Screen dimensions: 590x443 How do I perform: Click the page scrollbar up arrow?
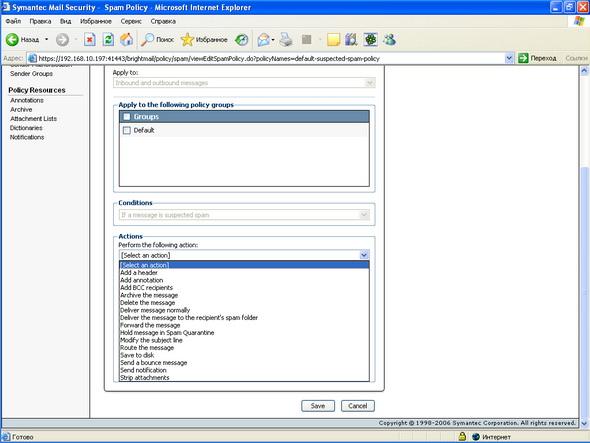click(x=584, y=70)
